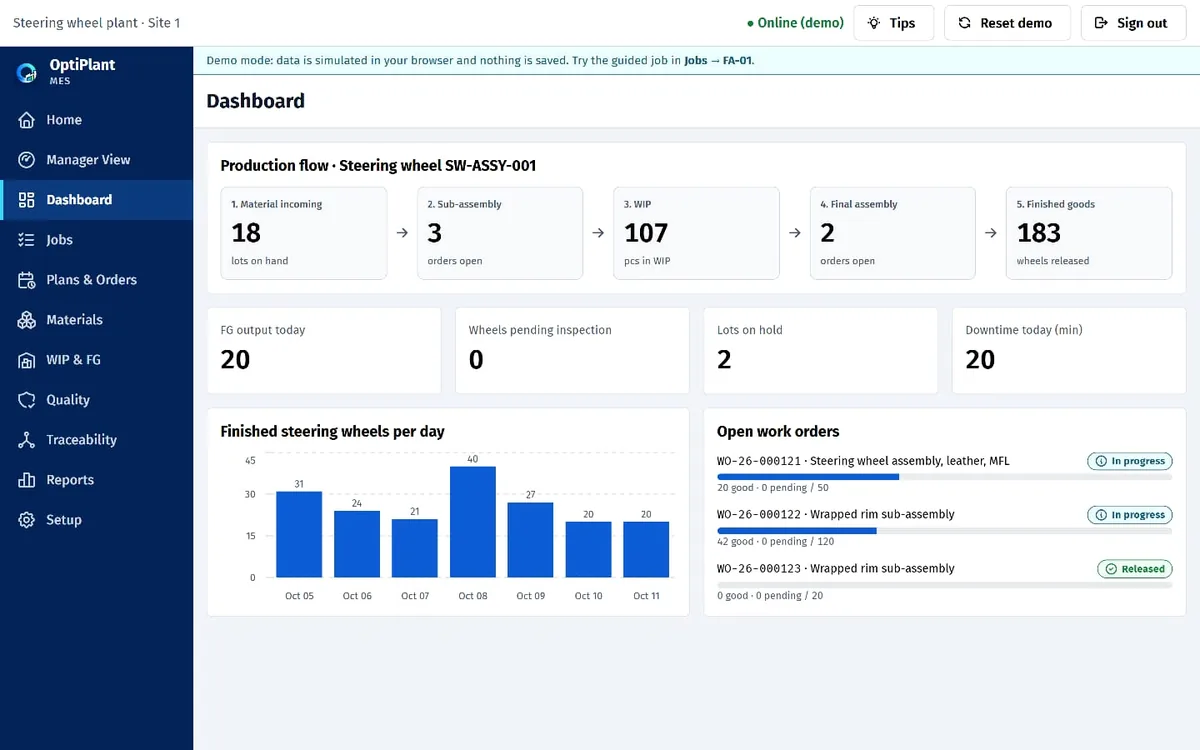Open the Finished goods flow card
This screenshot has width=1200, height=750.
tap(1089, 233)
